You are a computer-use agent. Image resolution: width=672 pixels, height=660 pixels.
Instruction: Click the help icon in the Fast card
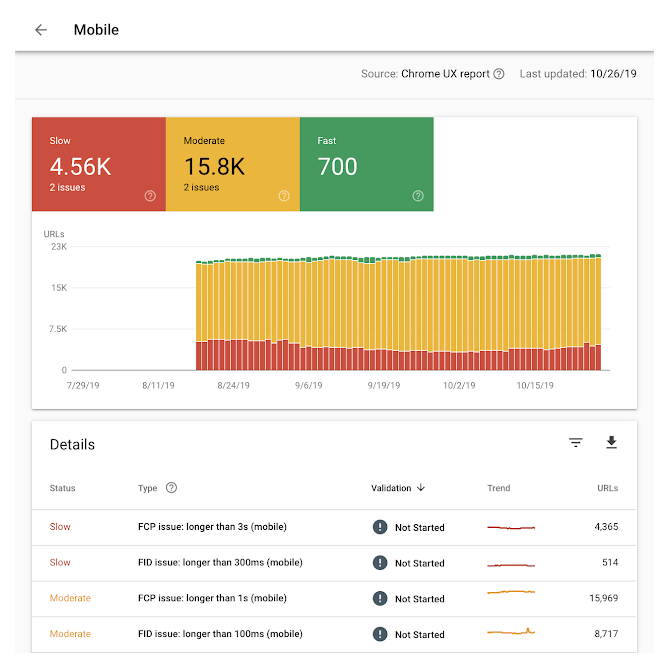pos(418,196)
